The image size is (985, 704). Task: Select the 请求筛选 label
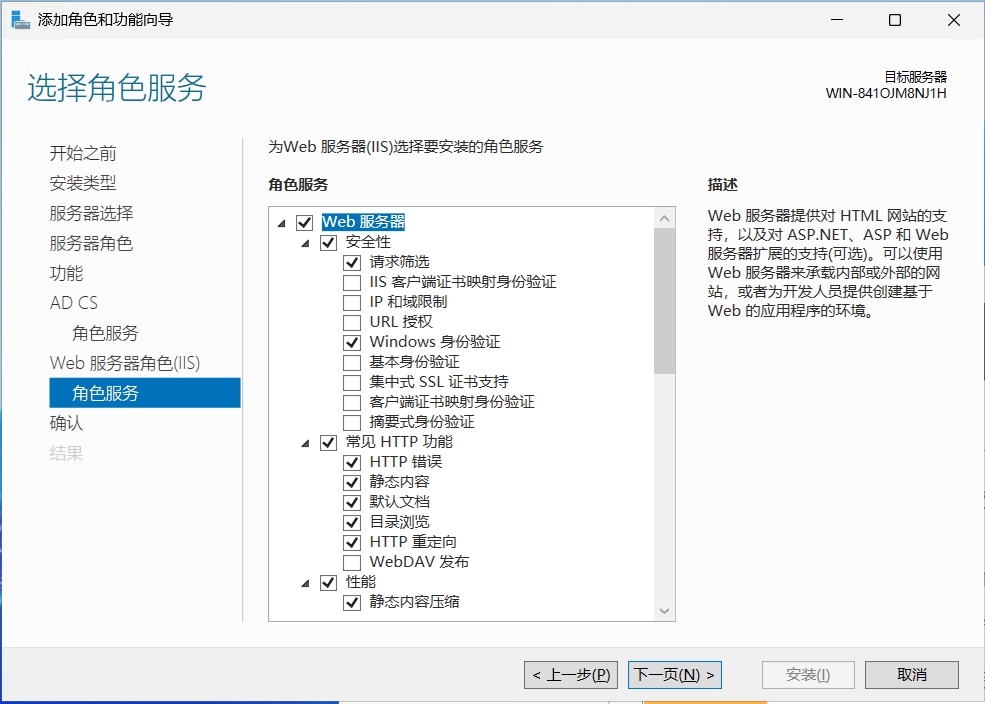400,262
